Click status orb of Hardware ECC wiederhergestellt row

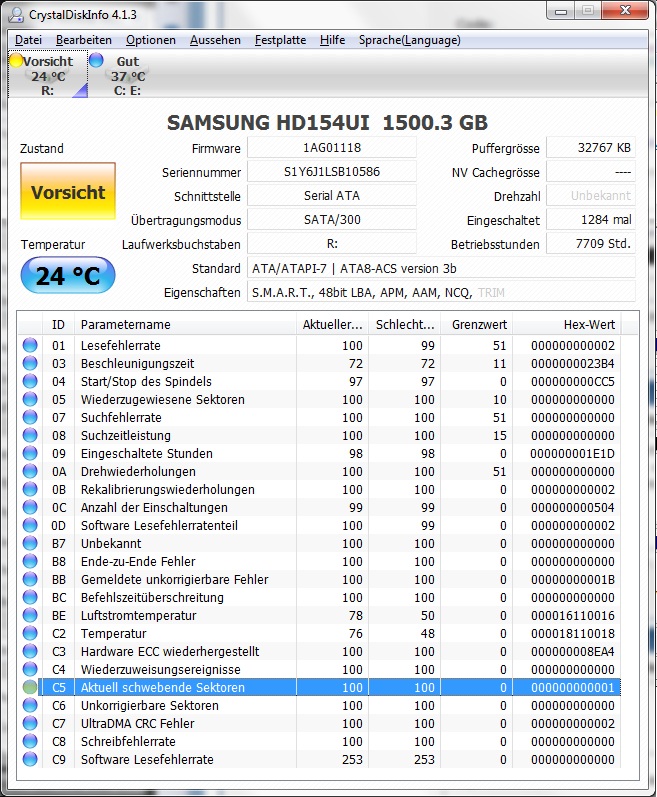pyautogui.click(x=30, y=651)
